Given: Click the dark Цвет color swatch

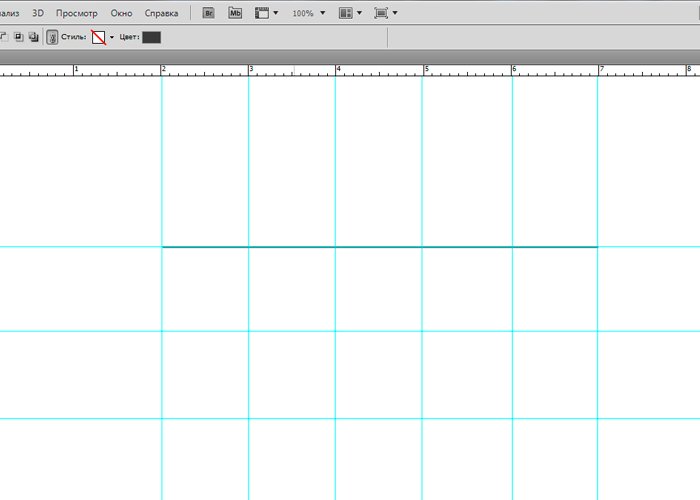Looking at the screenshot, I should [151, 37].
